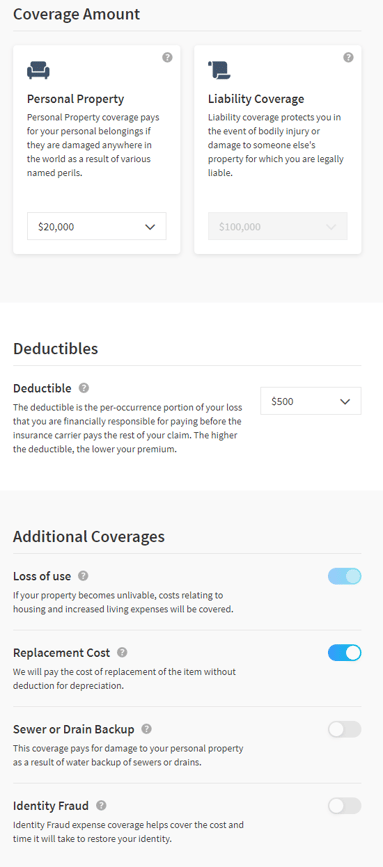The image size is (383, 867).
Task: Click the disabled $100,000 liability dropdown
Action: click(277, 226)
